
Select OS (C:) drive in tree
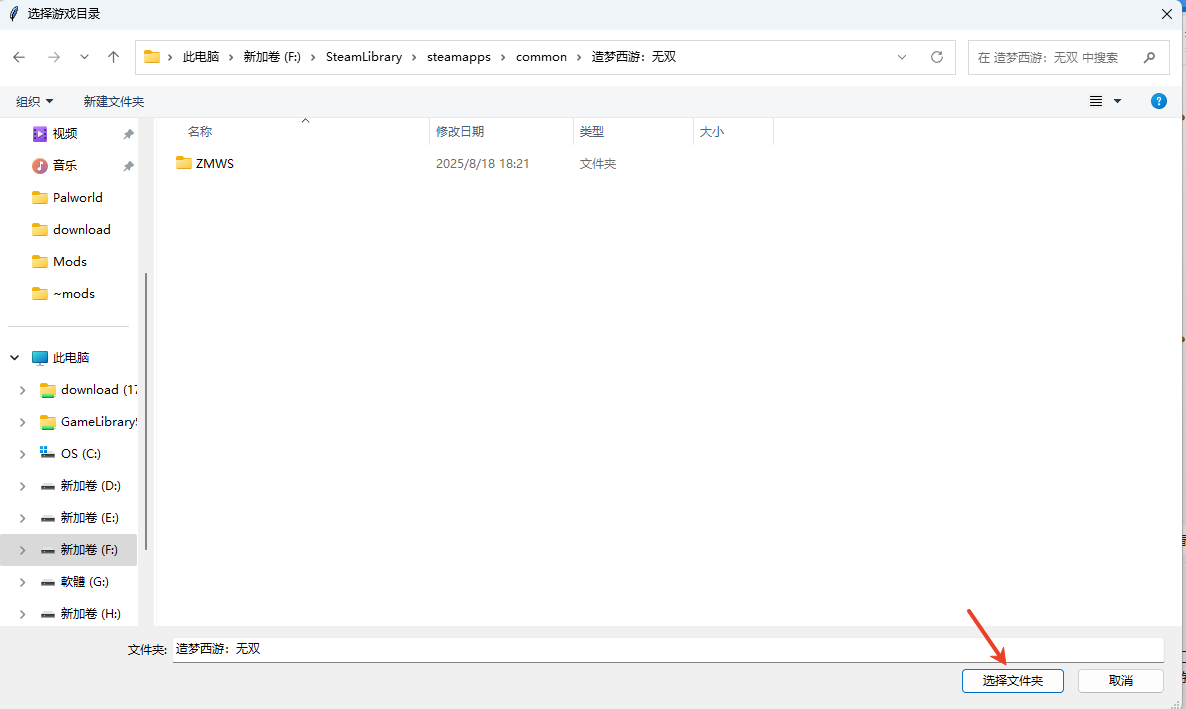[80, 453]
